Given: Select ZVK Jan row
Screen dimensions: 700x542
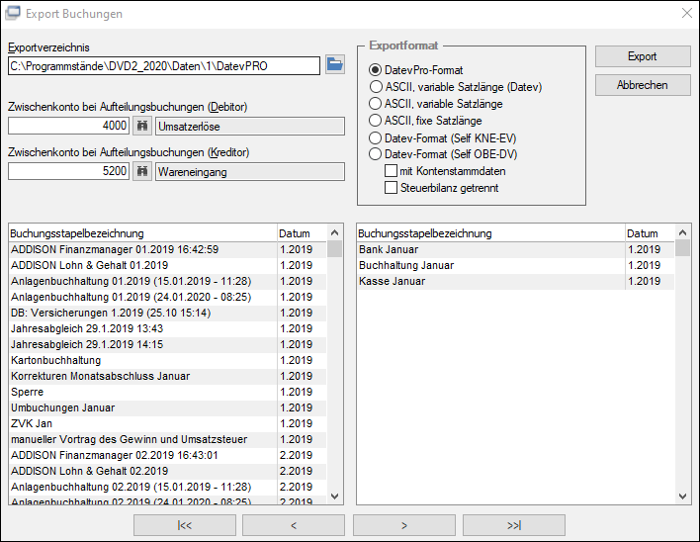Looking at the screenshot, I should point(167,424).
